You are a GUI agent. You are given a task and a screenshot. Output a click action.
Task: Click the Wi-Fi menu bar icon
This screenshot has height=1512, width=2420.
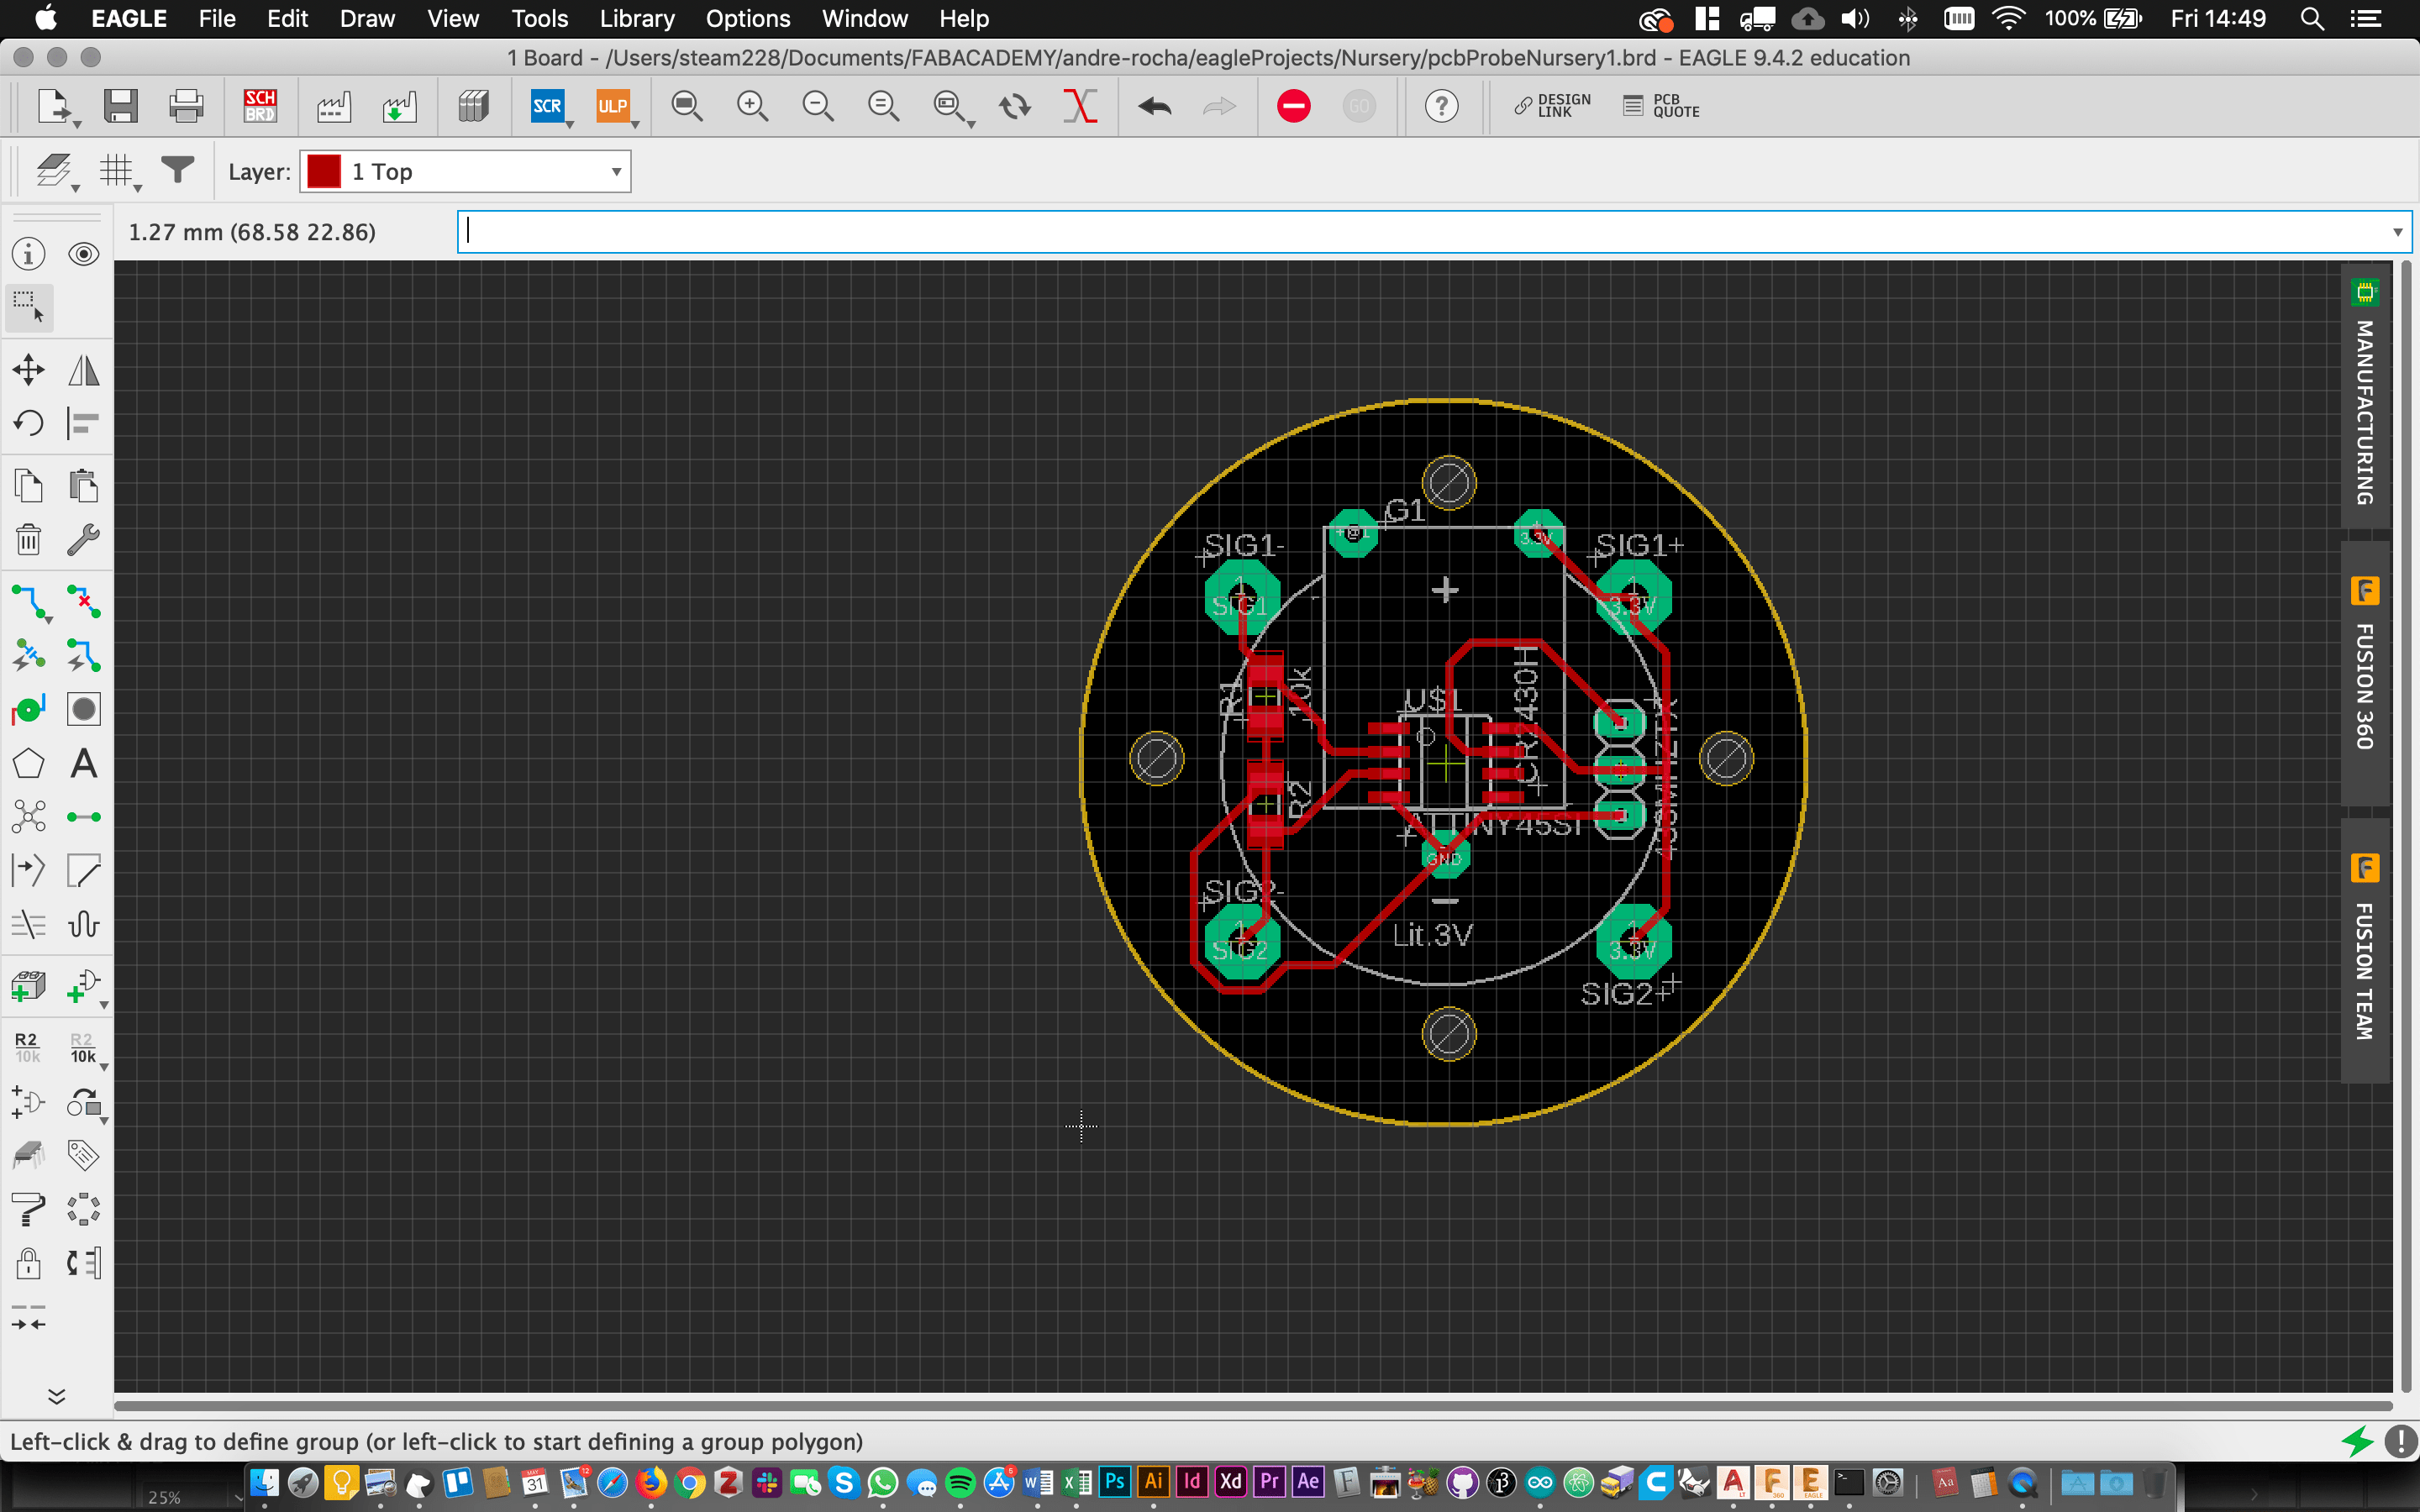tap(2008, 18)
